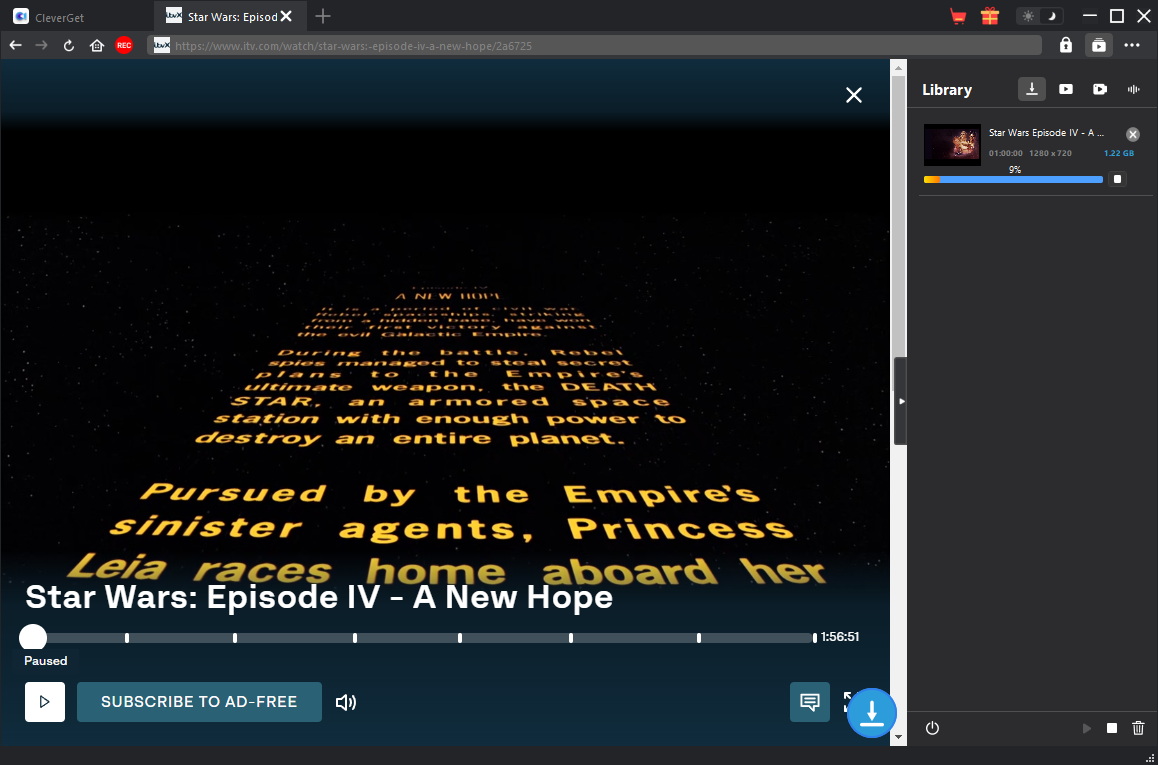Click the padlock icon beside the address bar

click(x=1066, y=46)
